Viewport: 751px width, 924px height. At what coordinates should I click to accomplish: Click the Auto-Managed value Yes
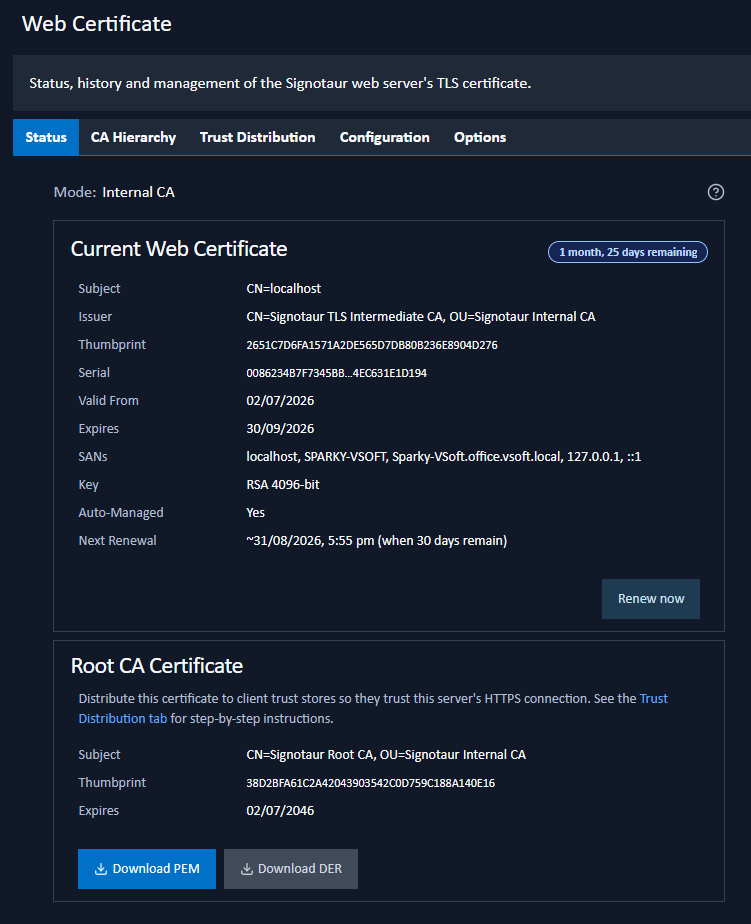[x=255, y=513]
